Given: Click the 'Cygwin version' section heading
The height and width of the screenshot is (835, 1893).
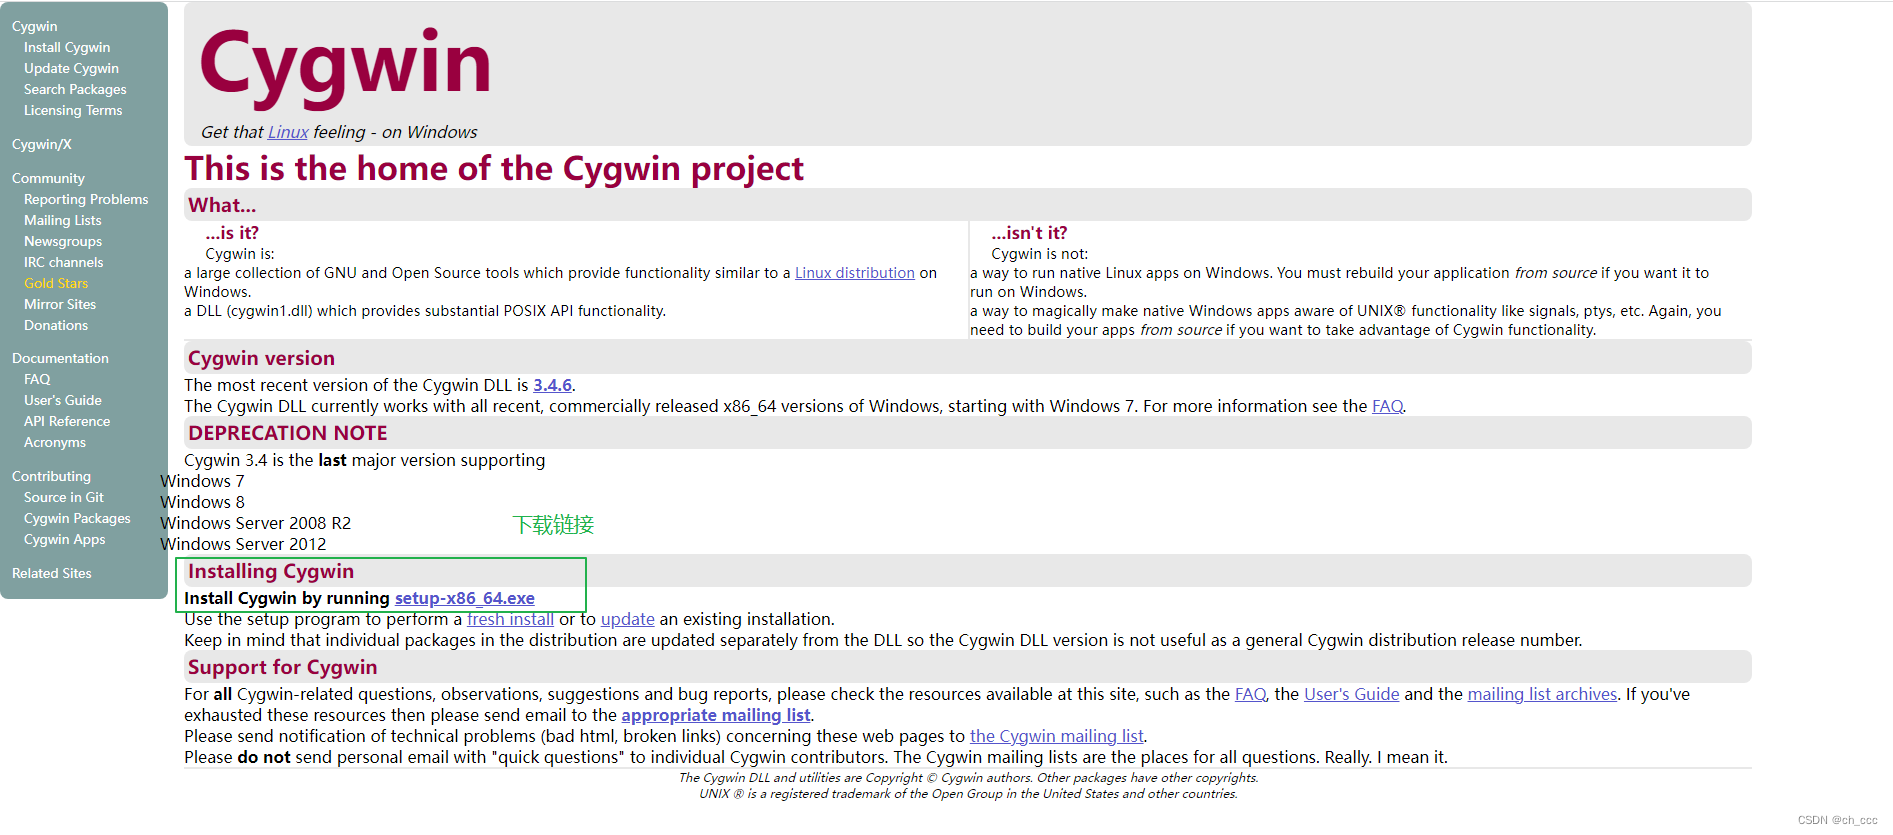Looking at the screenshot, I should 261,358.
